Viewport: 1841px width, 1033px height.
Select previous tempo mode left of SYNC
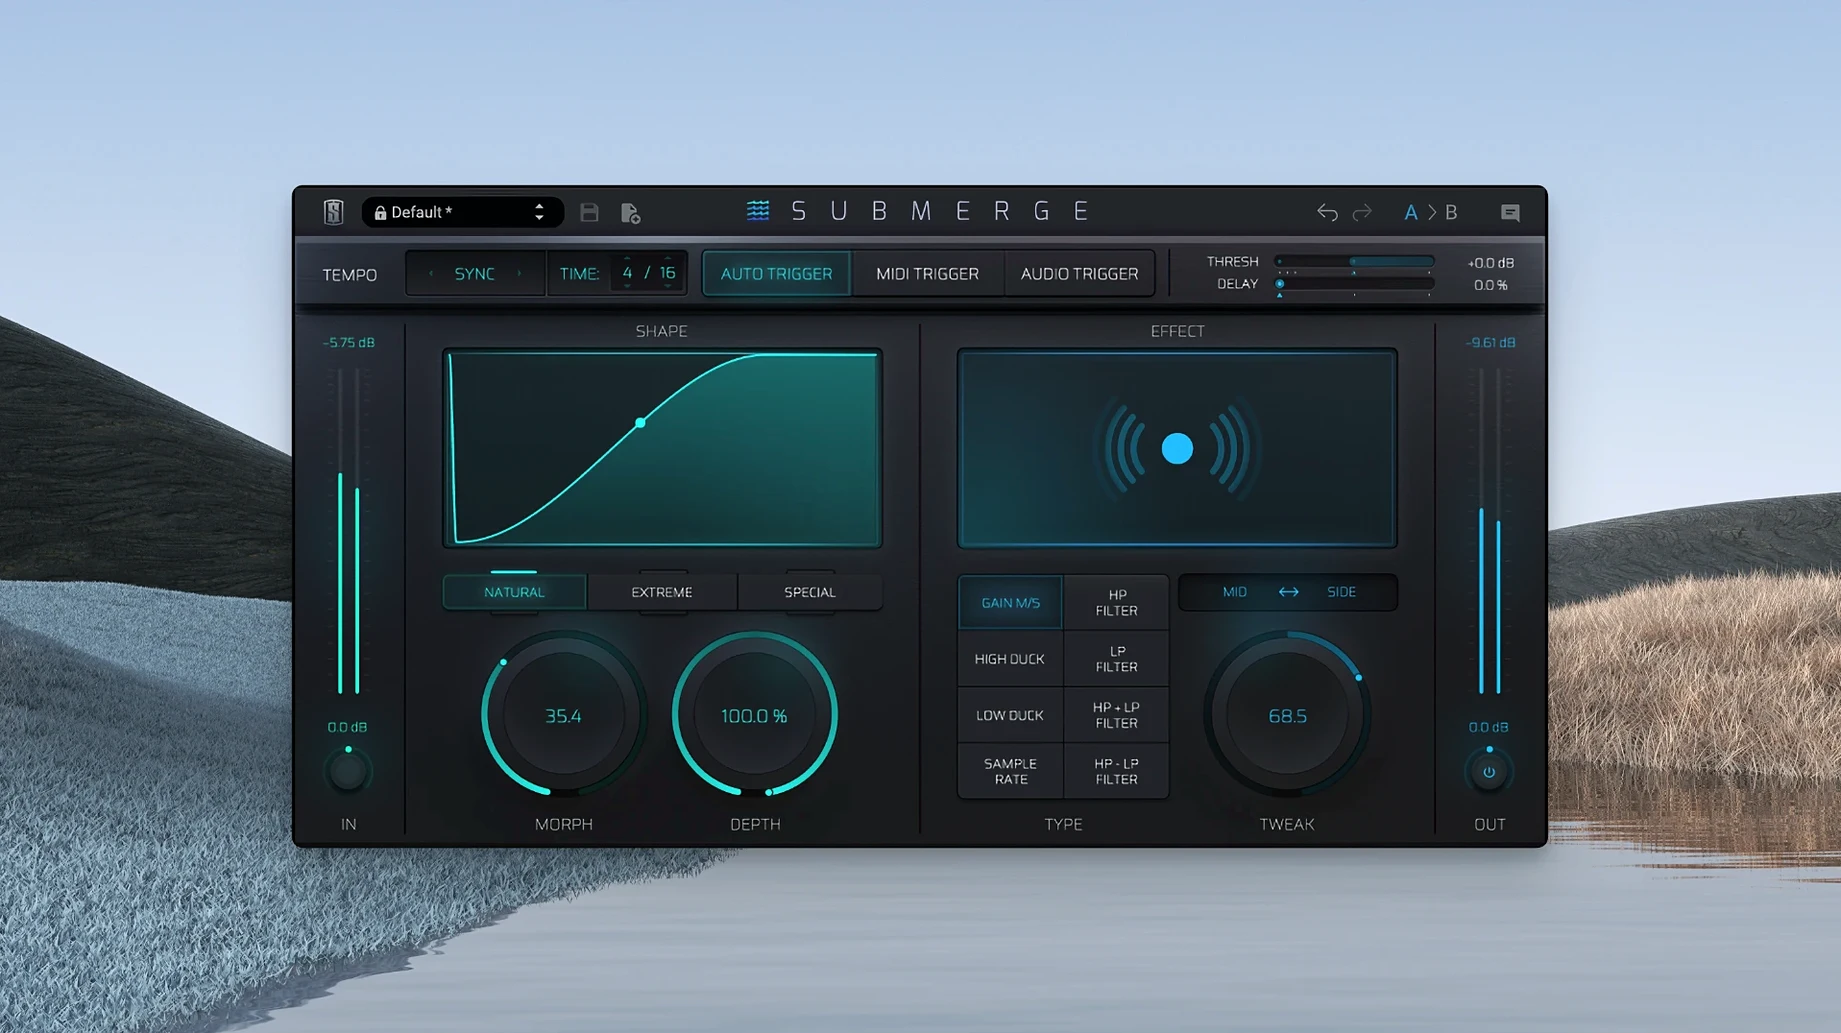pos(431,274)
